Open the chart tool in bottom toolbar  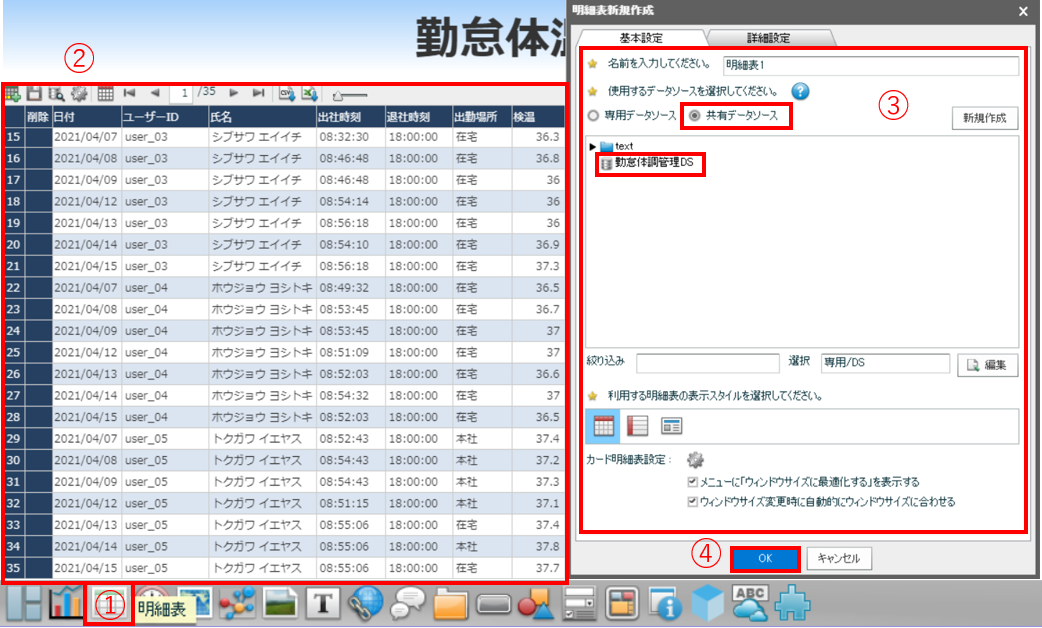click(66, 602)
